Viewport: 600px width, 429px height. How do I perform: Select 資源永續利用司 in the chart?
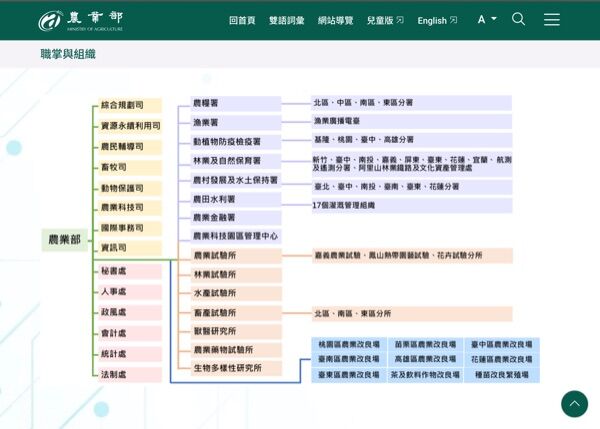click(x=128, y=126)
